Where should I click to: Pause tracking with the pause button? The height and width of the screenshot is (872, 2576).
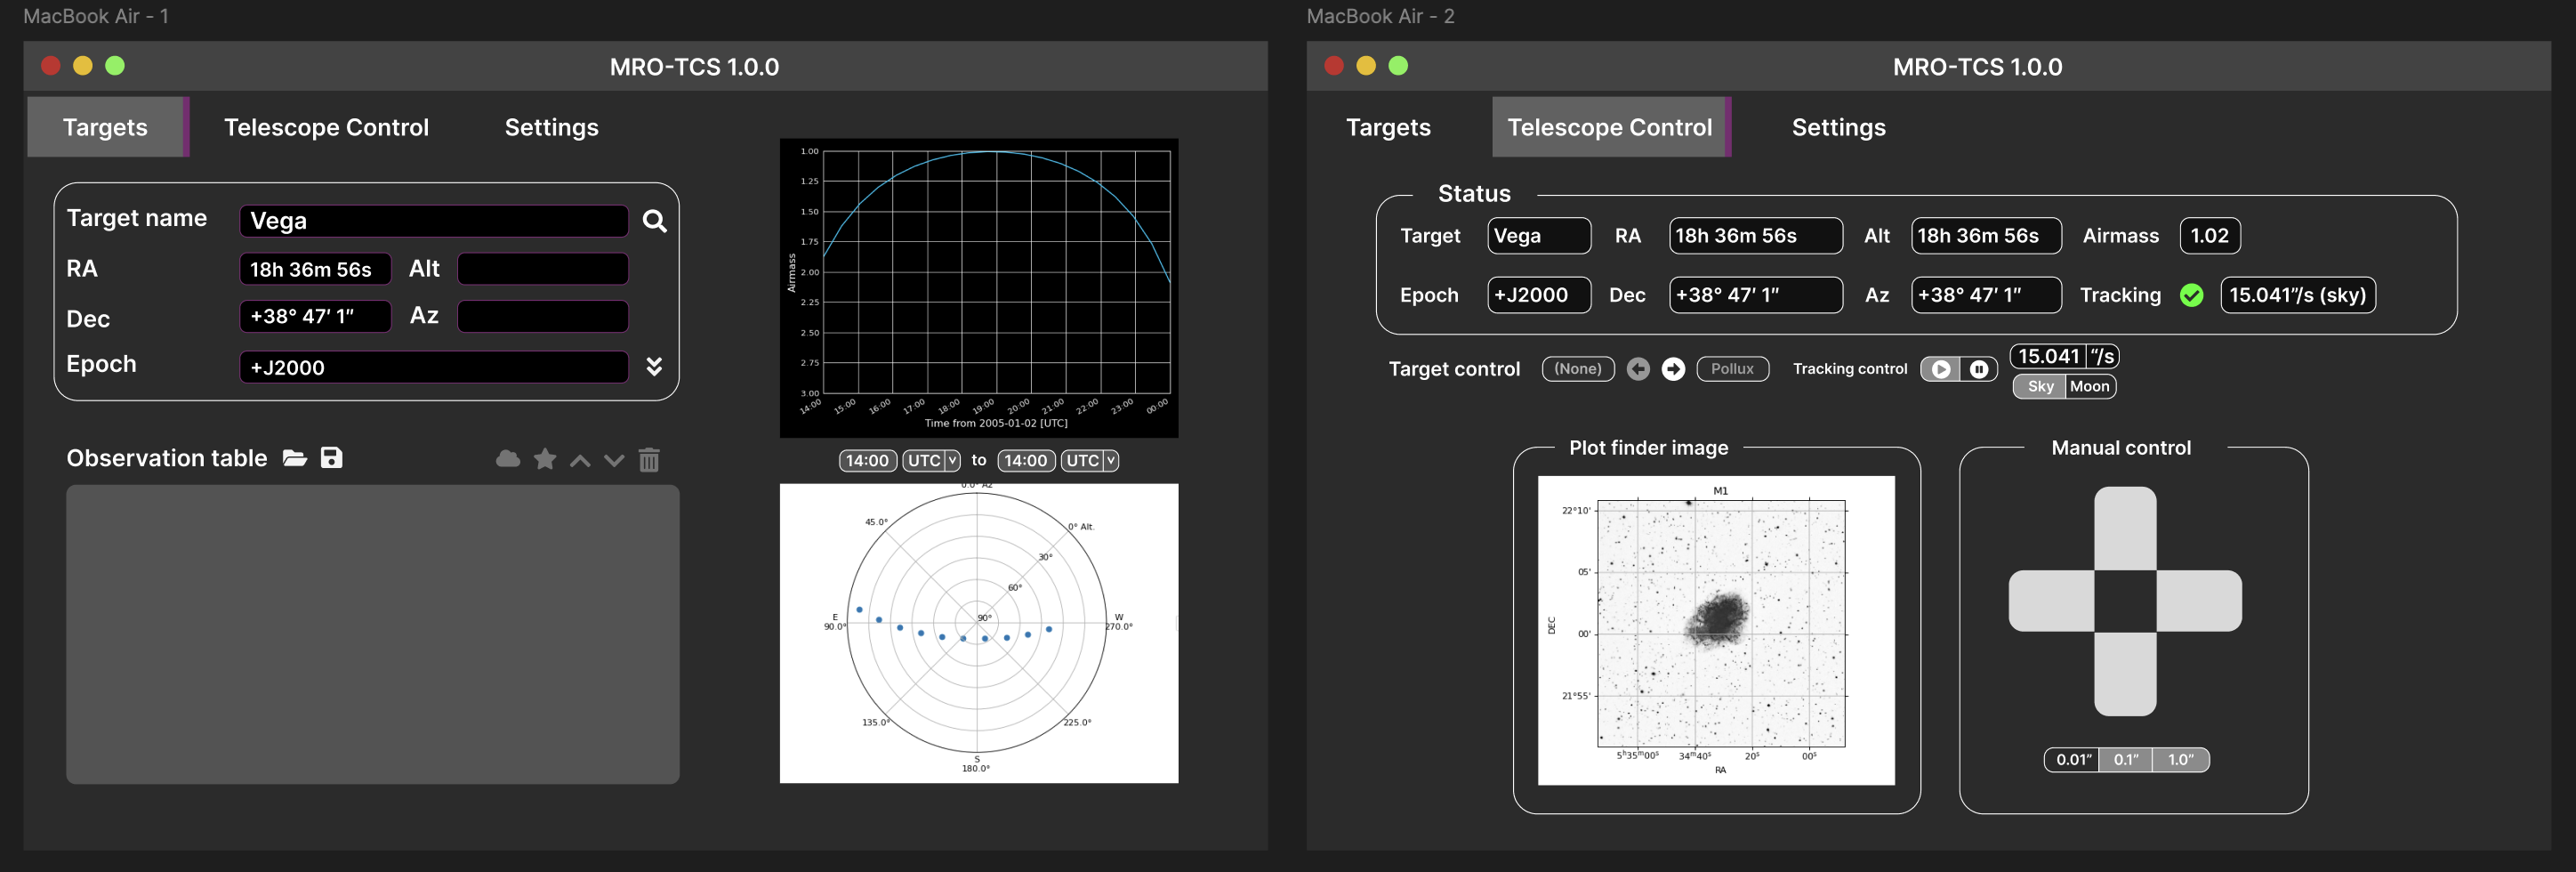point(1979,369)
